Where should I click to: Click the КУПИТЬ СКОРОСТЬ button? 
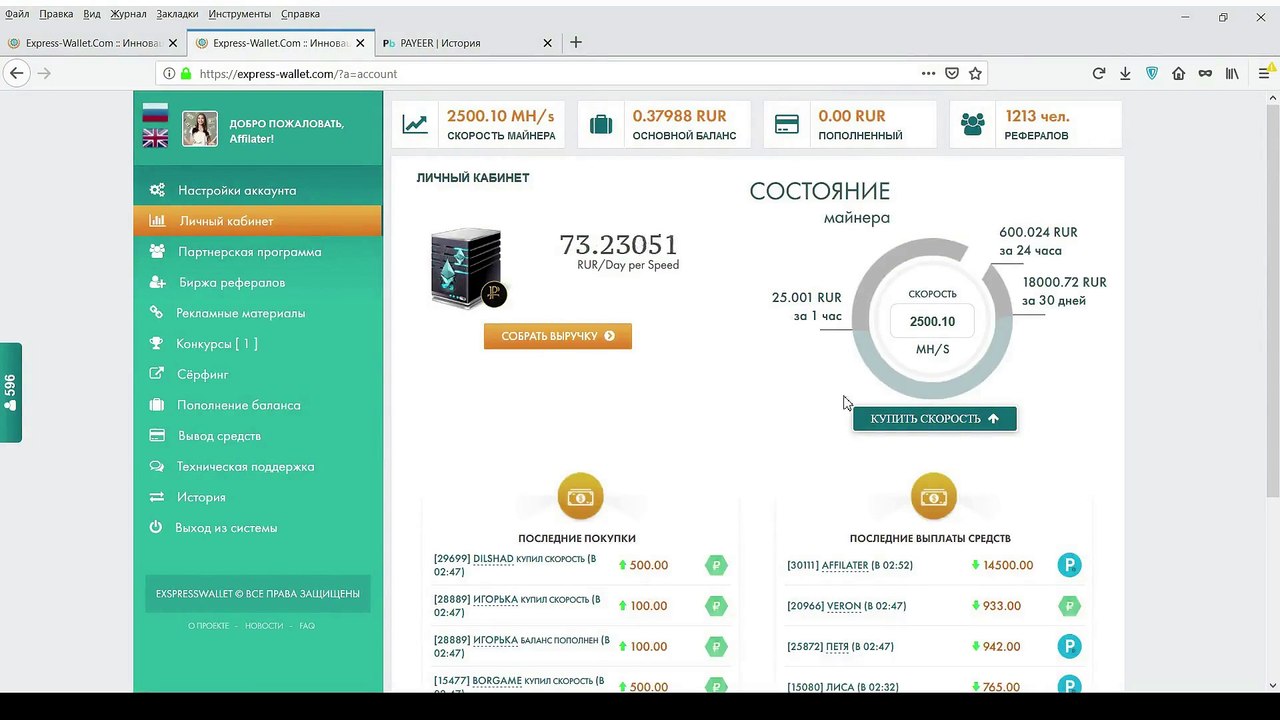pos(935,419)
